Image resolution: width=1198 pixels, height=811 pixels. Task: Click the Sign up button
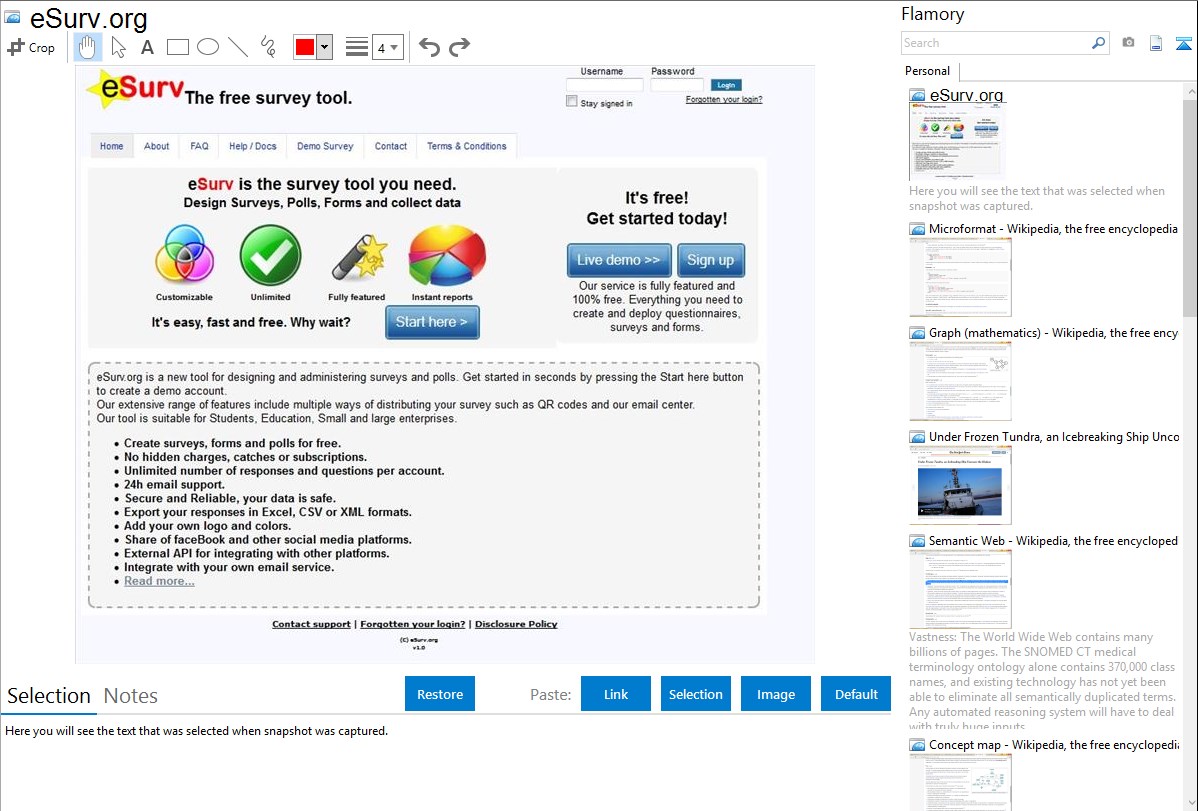tap(711, 260)
